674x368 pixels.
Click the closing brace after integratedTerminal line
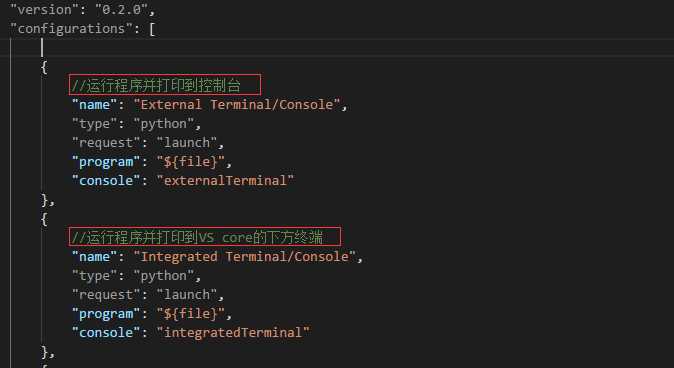(x=45, y=352)
